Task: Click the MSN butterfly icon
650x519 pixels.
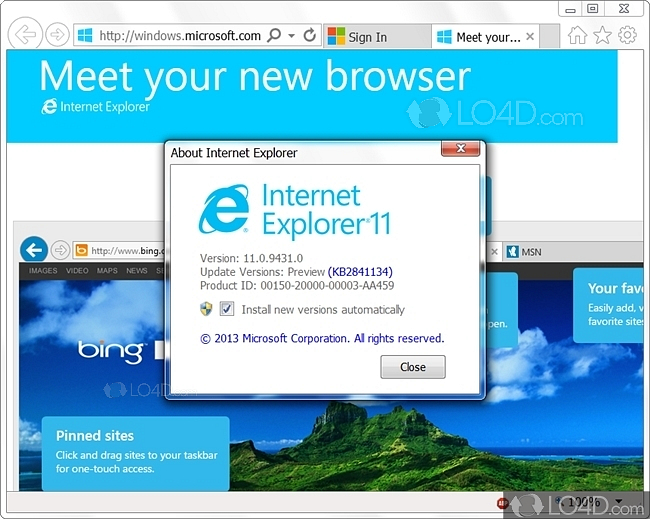Action: point(512,252)
